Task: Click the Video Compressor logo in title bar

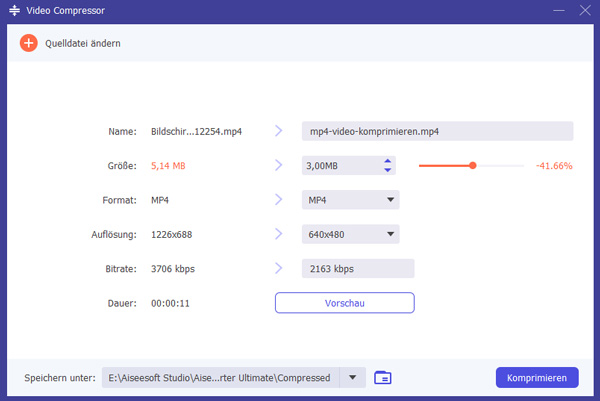Action: (15, 11)
